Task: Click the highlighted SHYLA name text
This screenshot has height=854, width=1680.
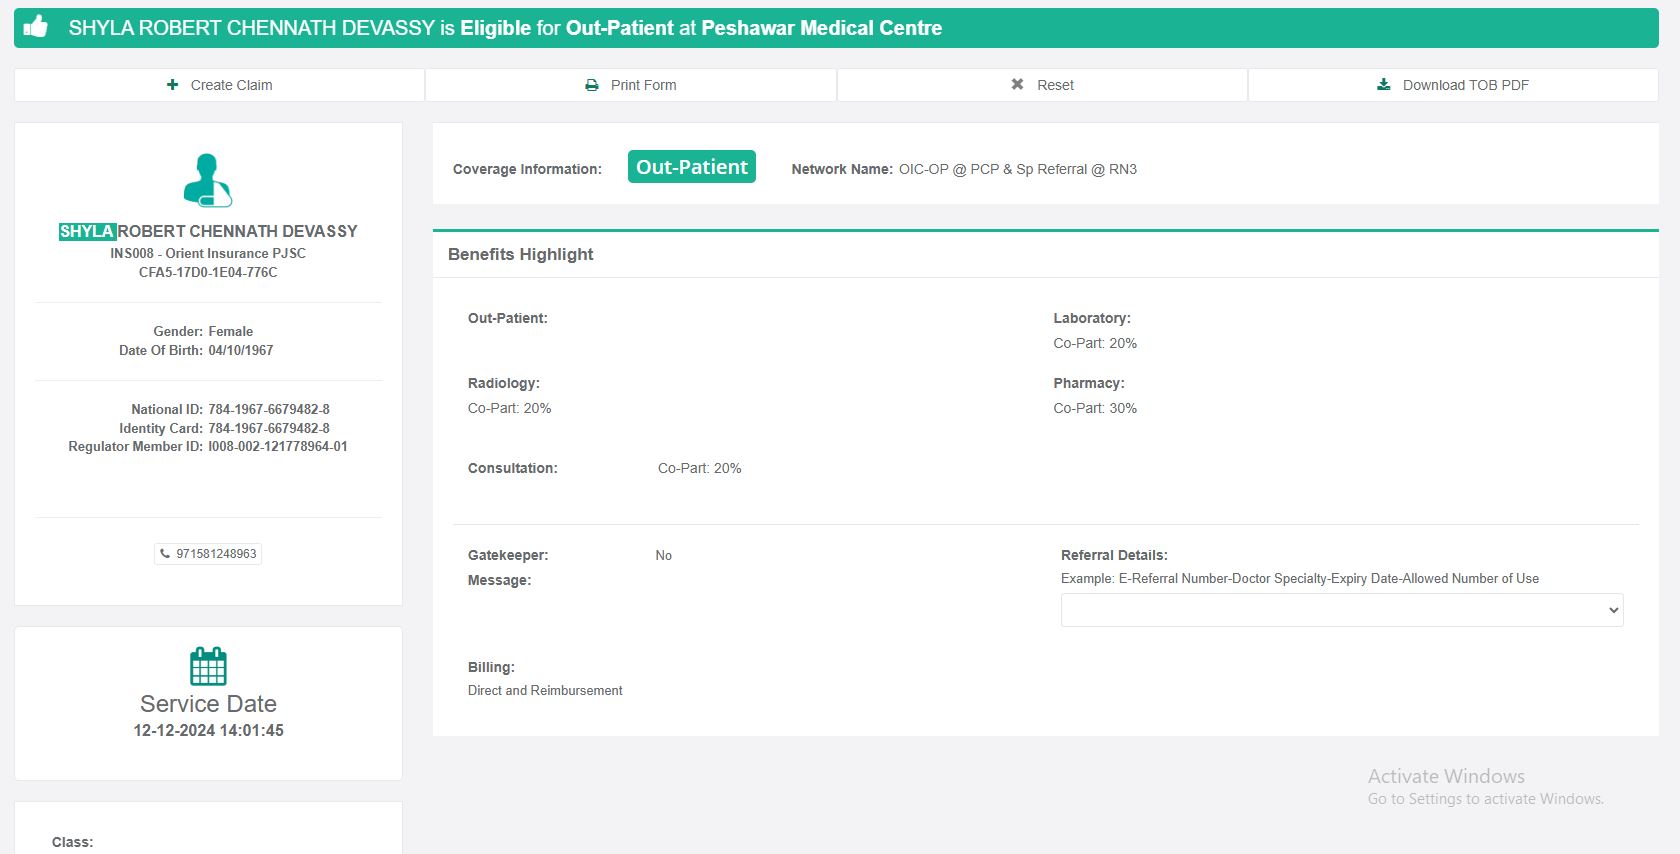Action: (x=87, y=231)
